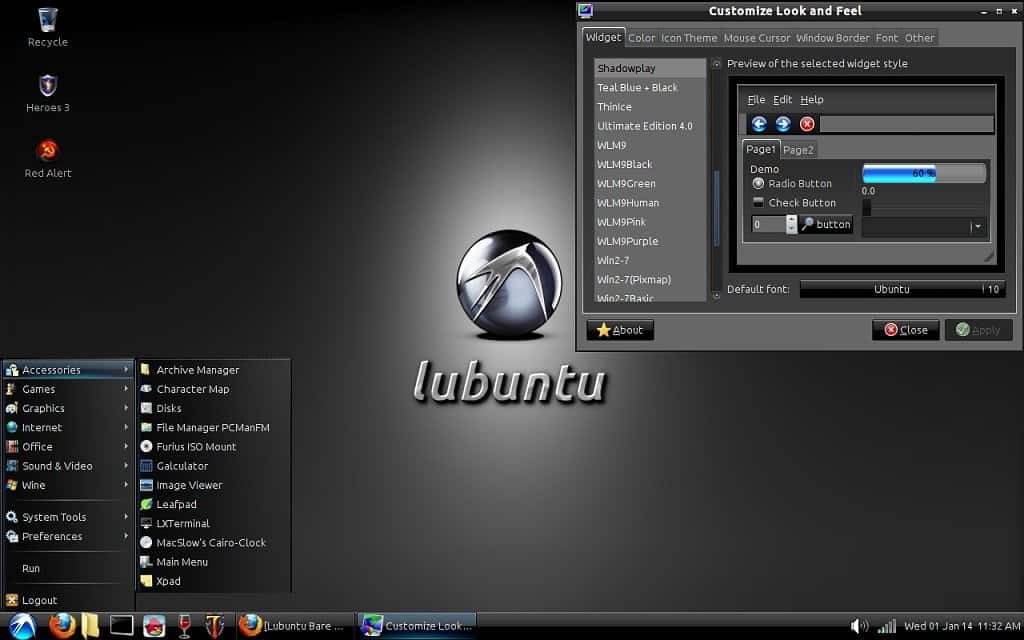Launch the Red Alert desktop shortcut
Screen dimensions: 1024x640
tap(48, 159)
